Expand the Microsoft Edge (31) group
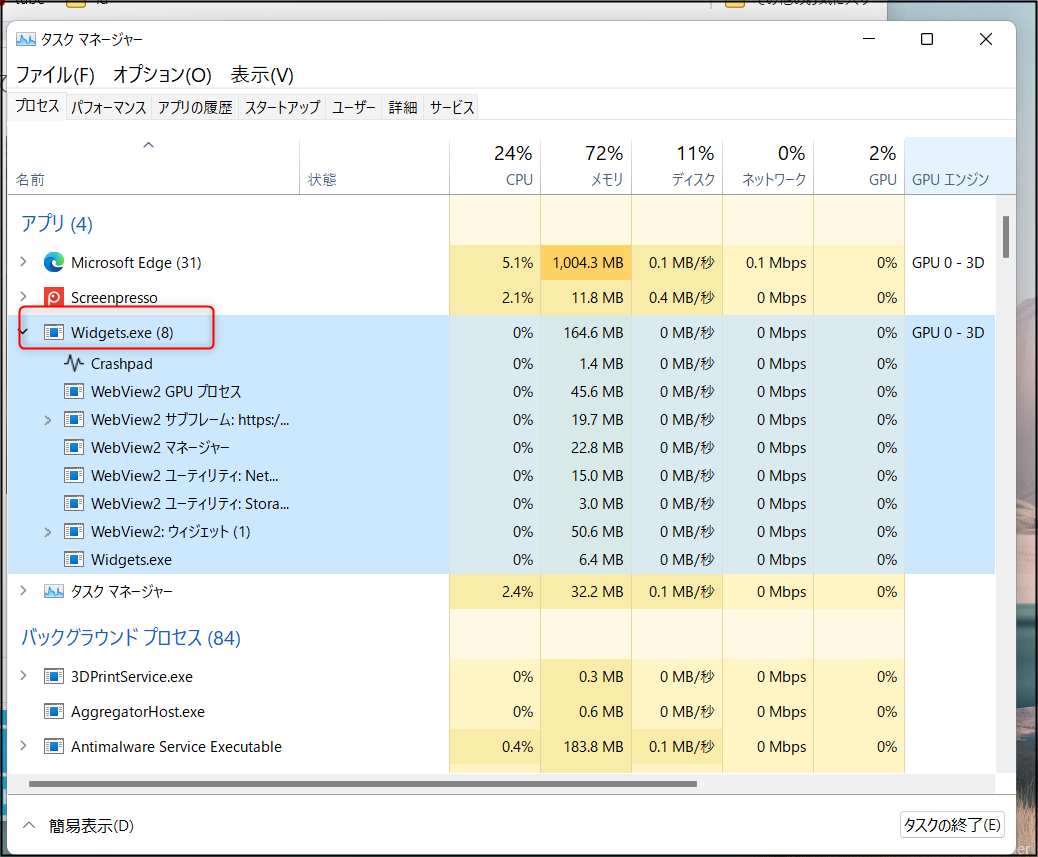Viewport: 1038px width, 857px height. (23, 262)
